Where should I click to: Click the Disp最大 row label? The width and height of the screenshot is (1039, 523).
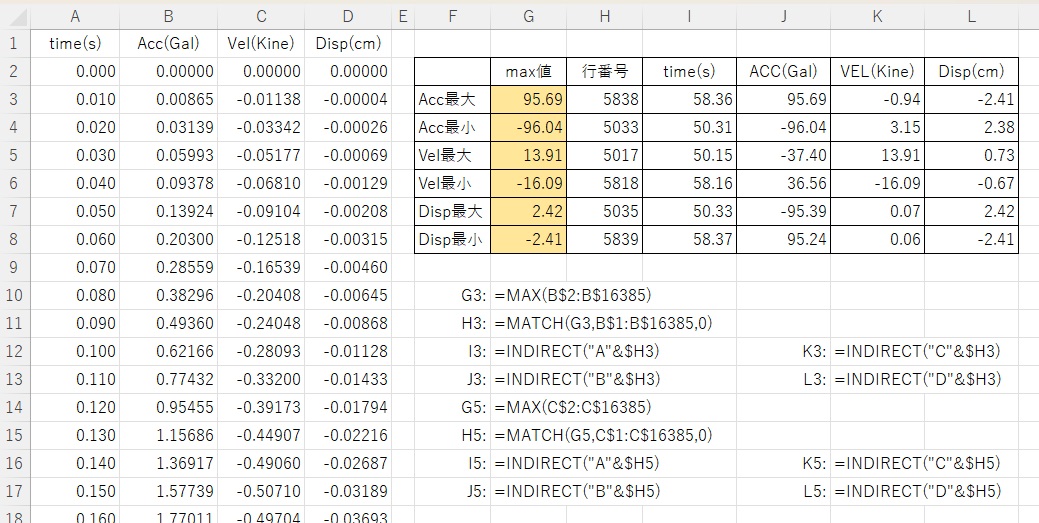453,212
